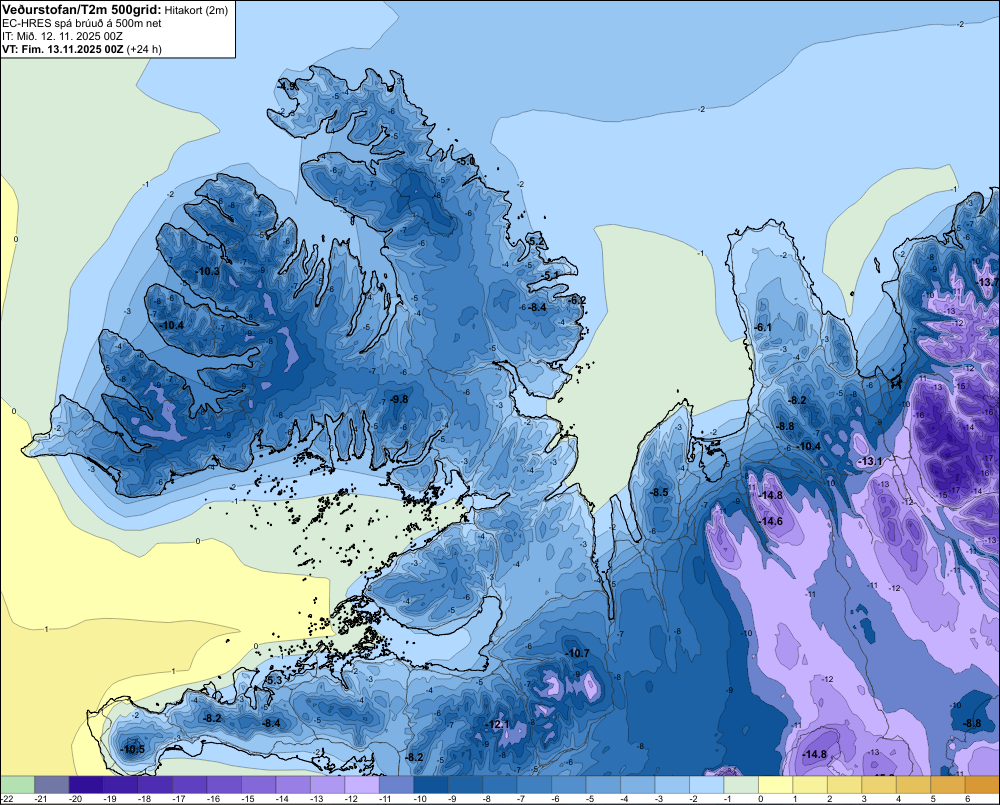Select the legend swatch between -6 and -5
This screenshot has height=805, width=1000.
pos(568,784)
